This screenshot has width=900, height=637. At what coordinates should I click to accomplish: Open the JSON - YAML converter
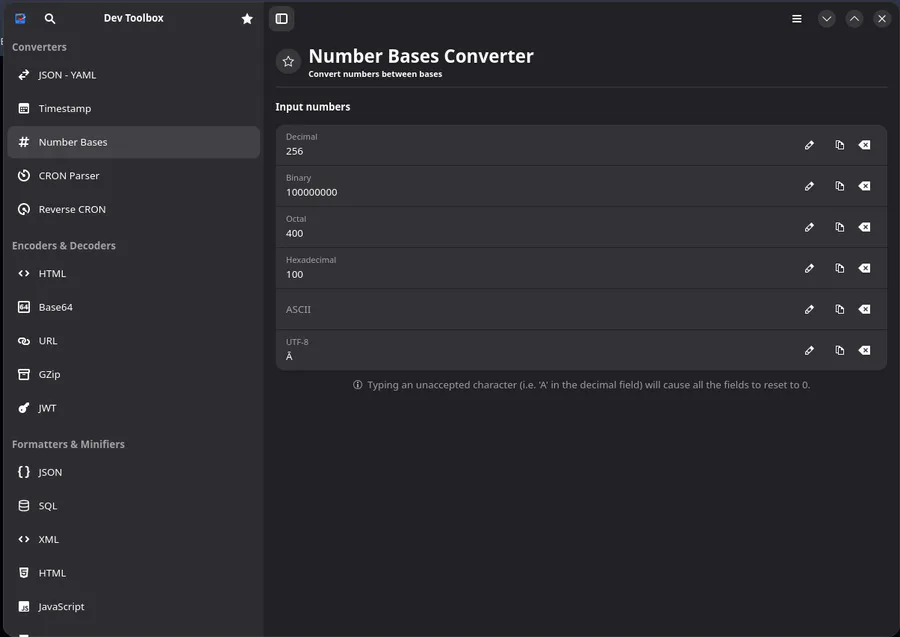(67, 75)
